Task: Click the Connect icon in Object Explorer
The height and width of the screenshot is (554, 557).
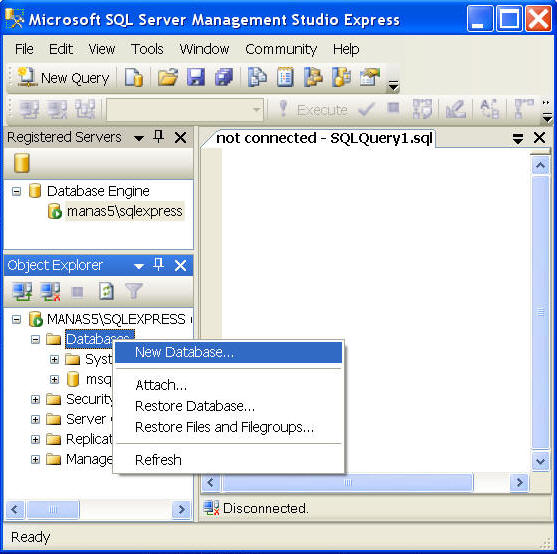Action: pos(22,292)
